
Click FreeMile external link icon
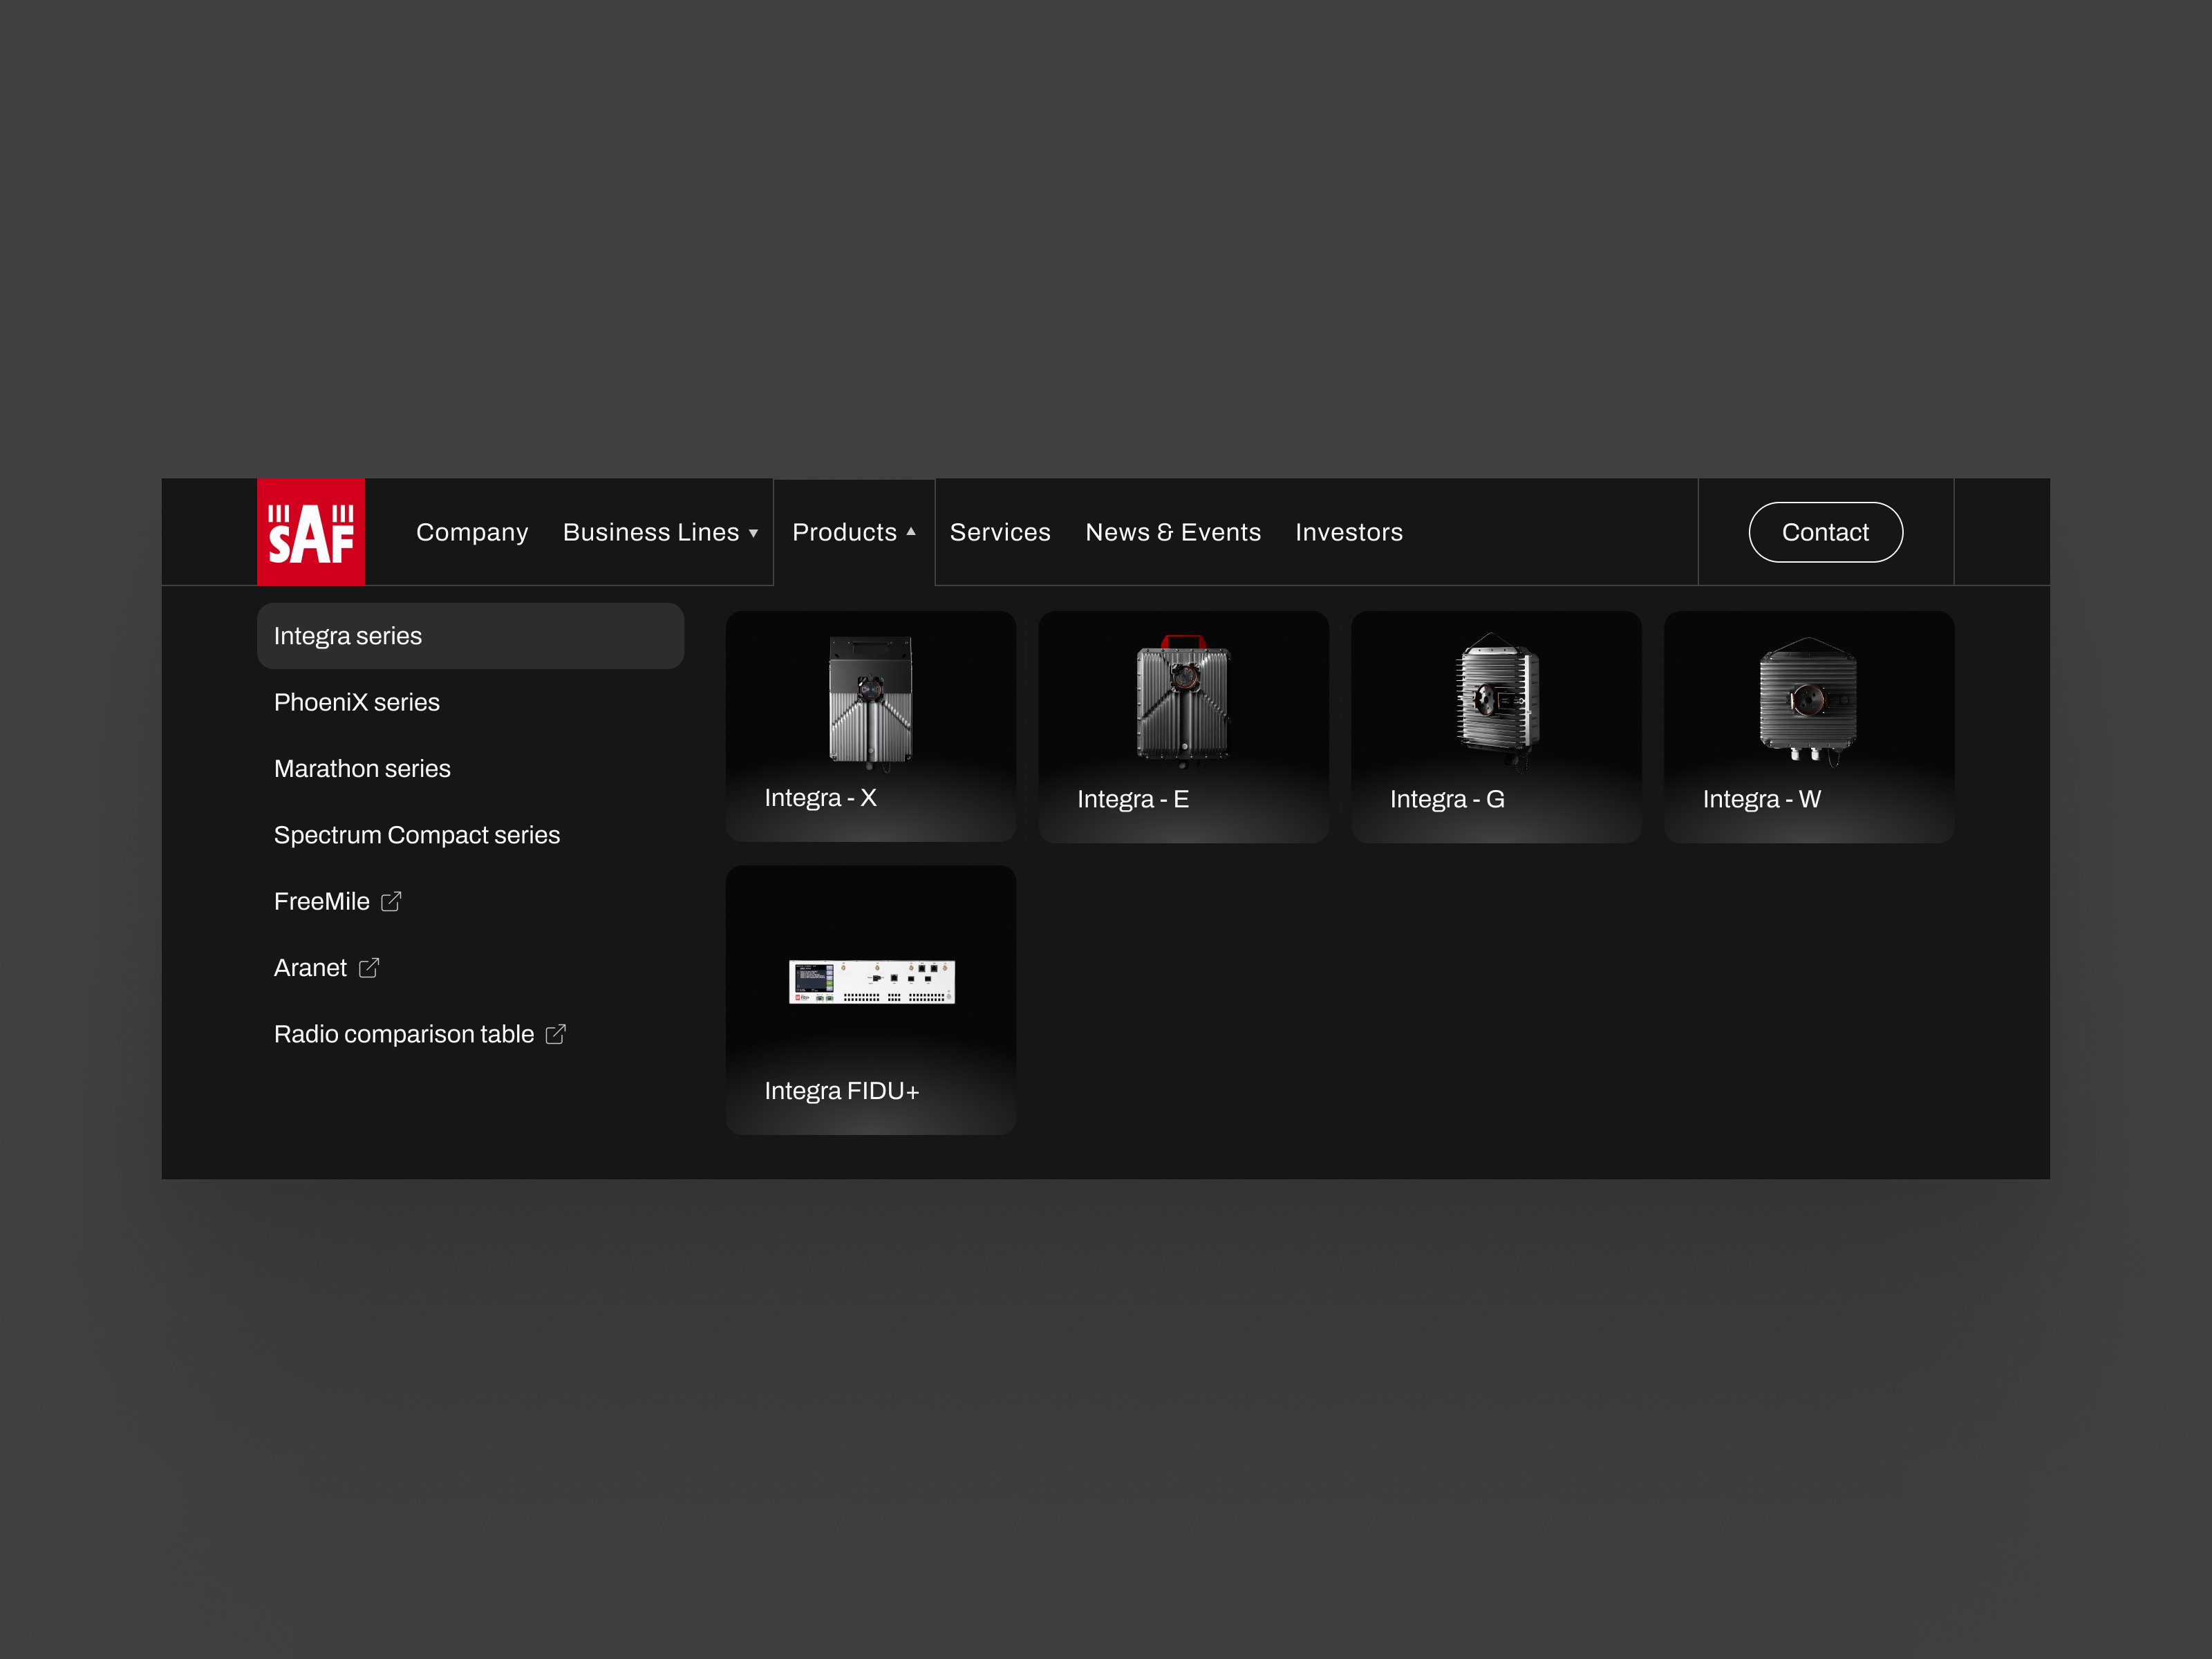(x=391, y=901)
